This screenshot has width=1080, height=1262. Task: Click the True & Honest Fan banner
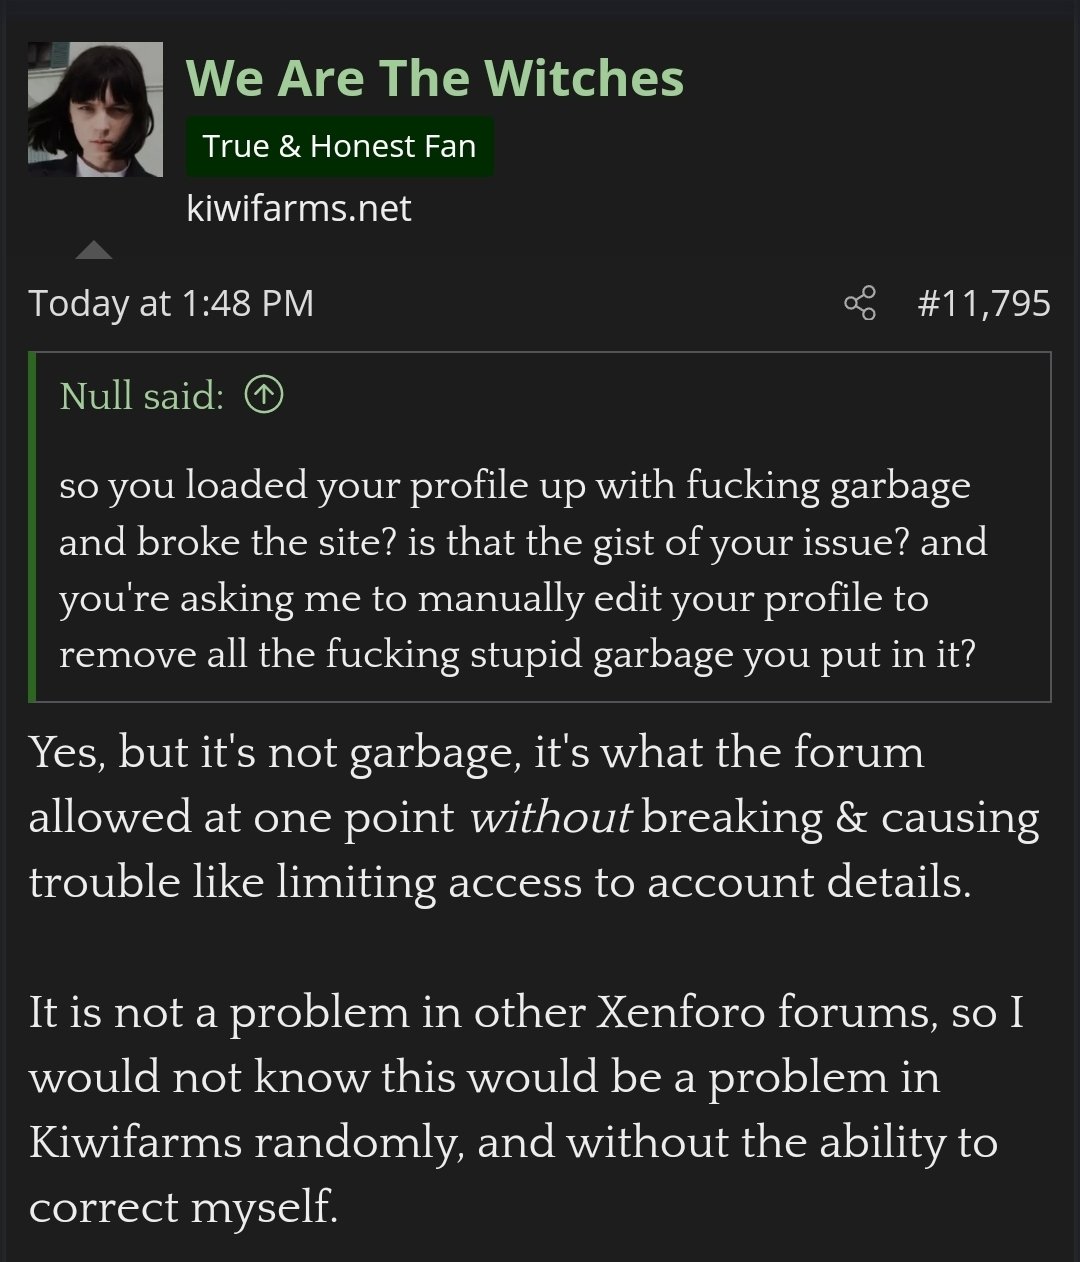coord(339,146)
